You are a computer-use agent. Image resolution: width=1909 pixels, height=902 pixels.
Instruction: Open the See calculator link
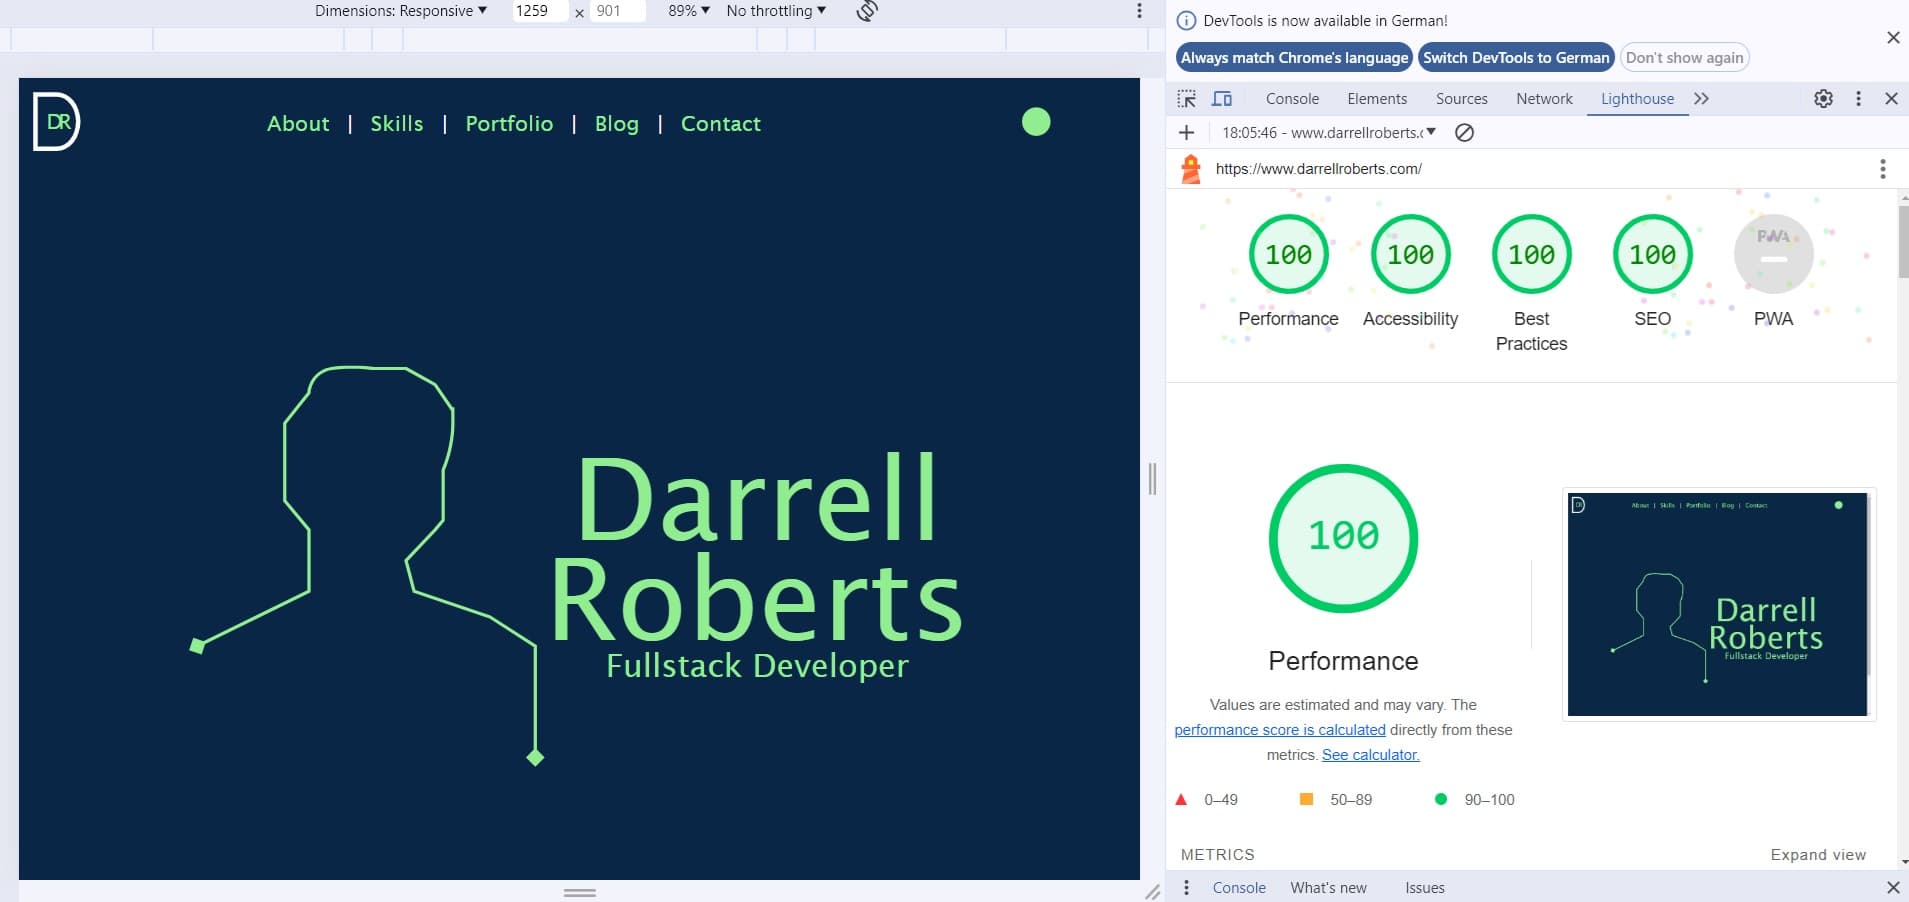[x=1370, y=755]
